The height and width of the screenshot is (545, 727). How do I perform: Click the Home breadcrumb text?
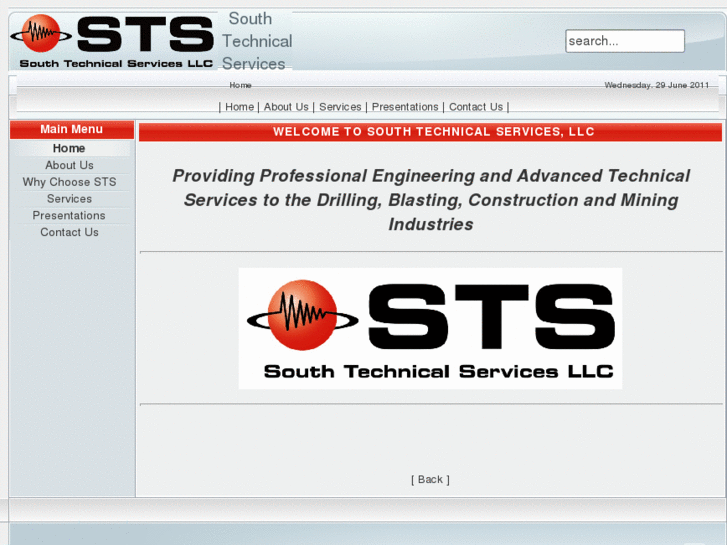pos(240,85)
